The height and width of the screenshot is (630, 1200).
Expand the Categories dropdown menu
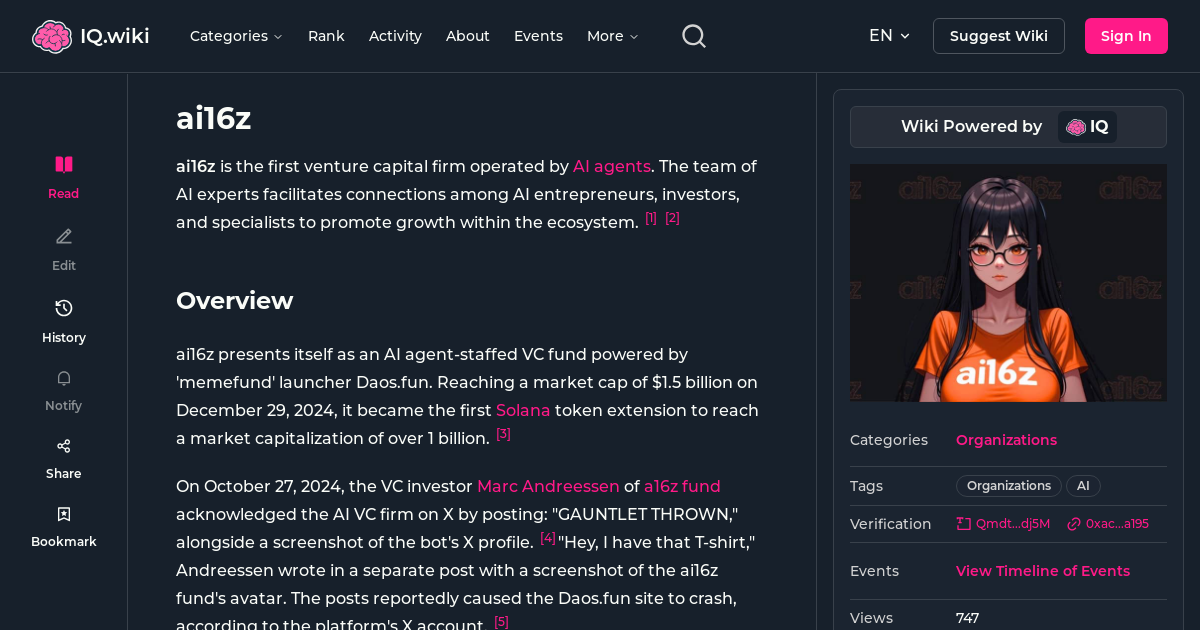click(236, 36)
